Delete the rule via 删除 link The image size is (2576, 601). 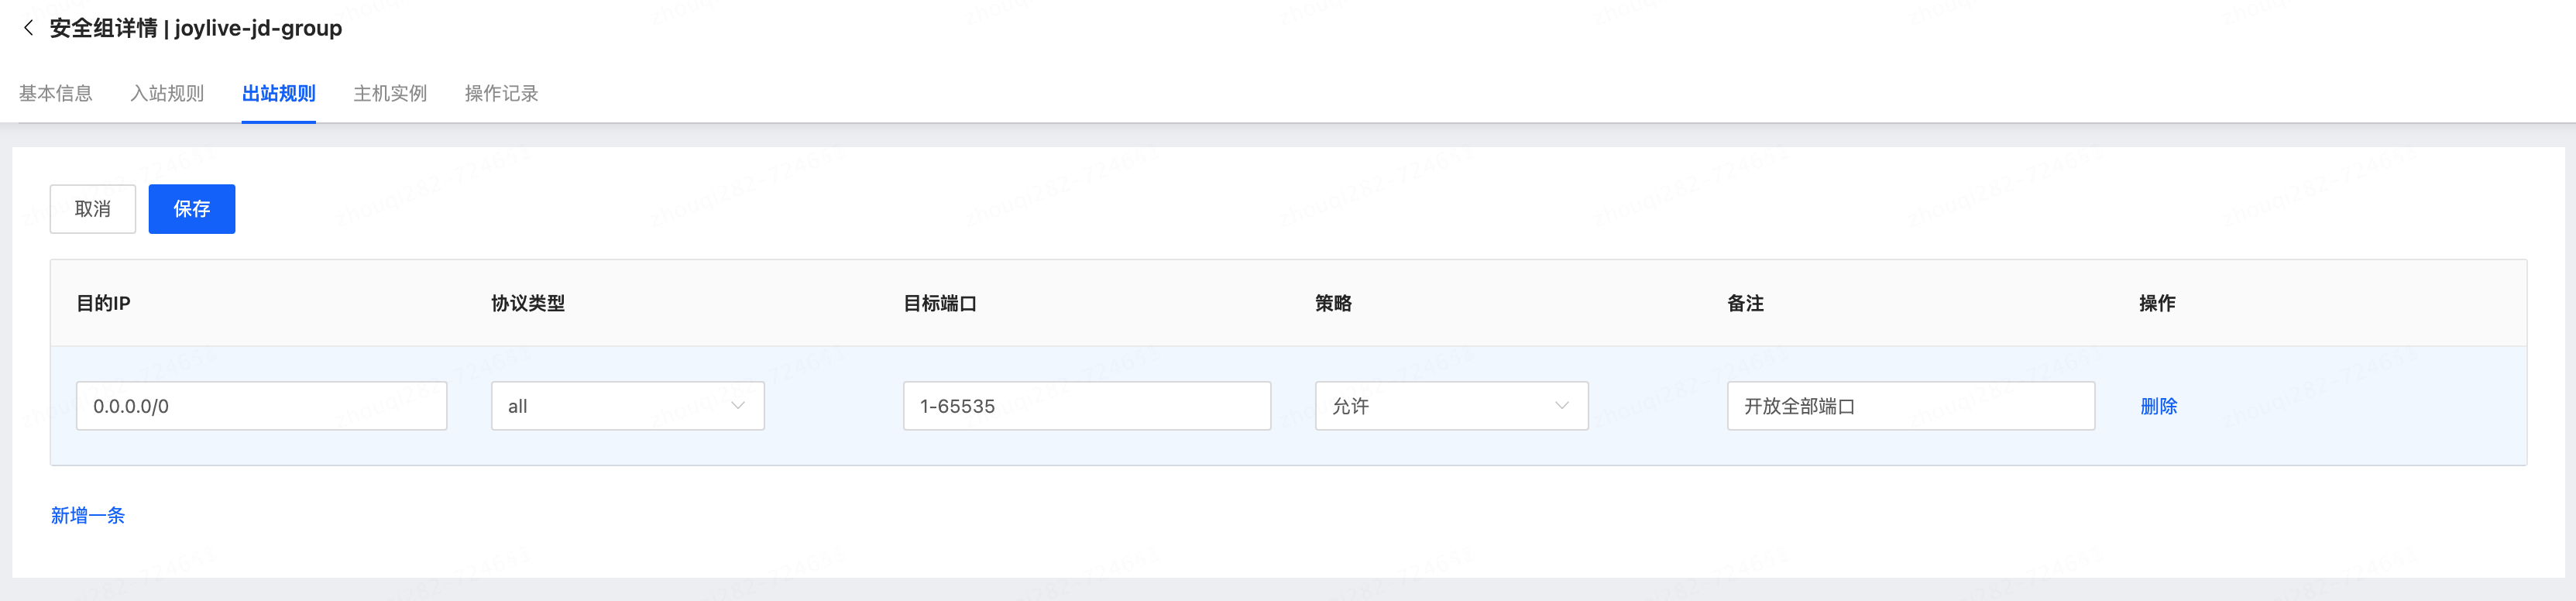click(2158, 406)
